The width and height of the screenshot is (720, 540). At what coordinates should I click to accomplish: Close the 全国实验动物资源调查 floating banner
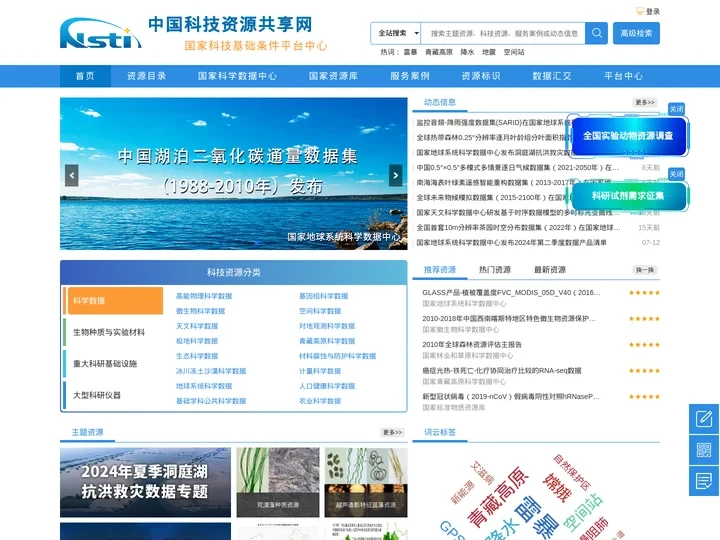(676, 109)
